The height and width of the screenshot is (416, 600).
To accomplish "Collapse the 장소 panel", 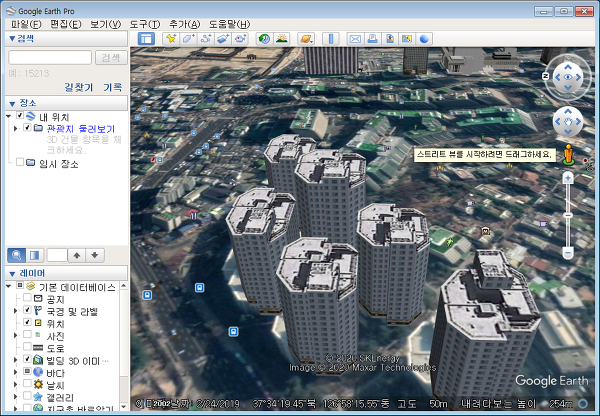I will tap(12, 104).
